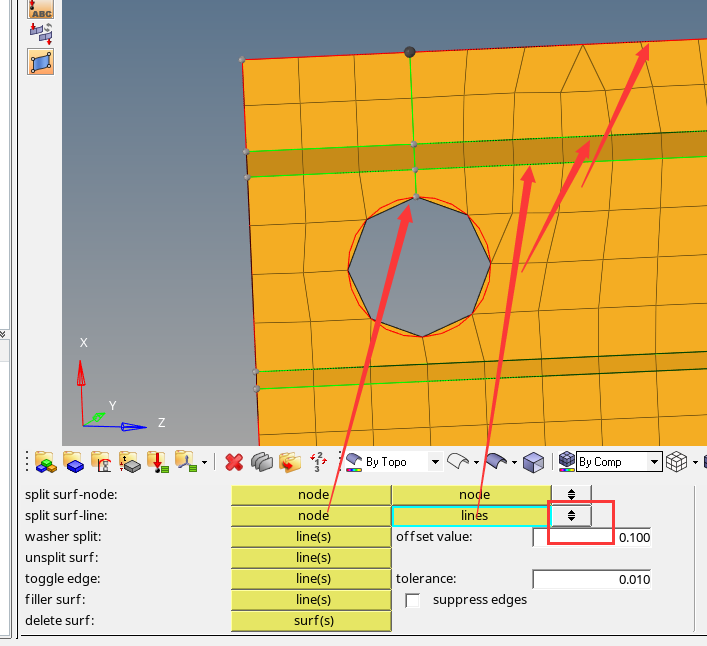
Task: Click the line(s) selector for washer split
Action: pos(311,536)
